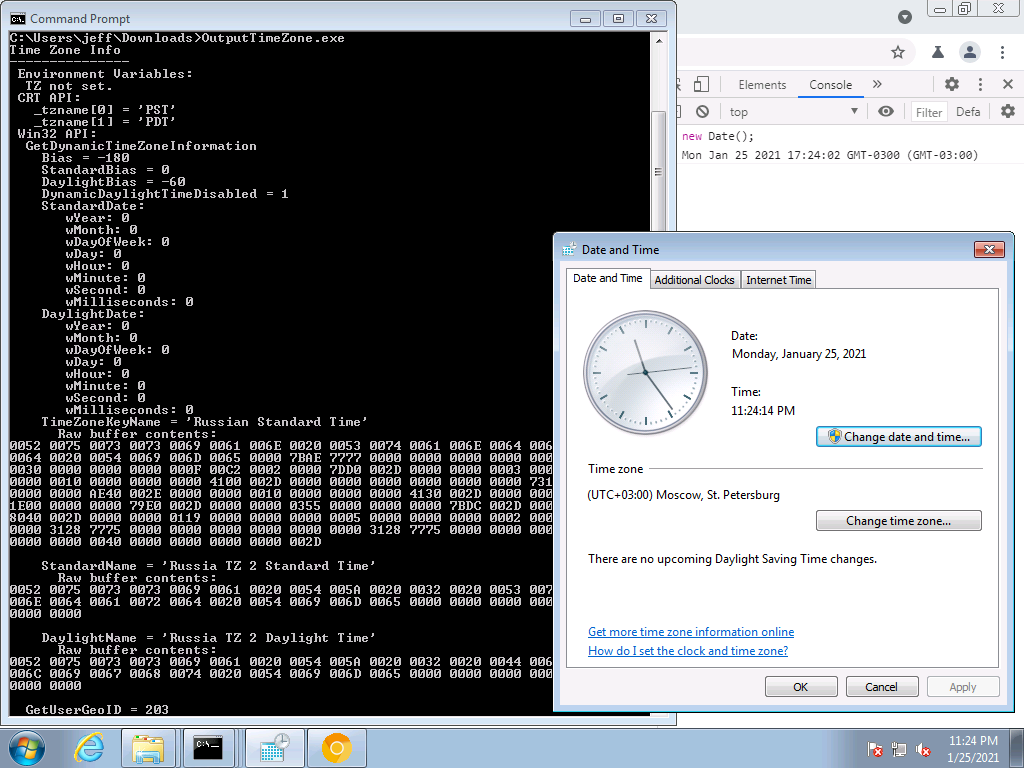
Task: Bookmark this page with the star icon
Action: pos(898,52)
